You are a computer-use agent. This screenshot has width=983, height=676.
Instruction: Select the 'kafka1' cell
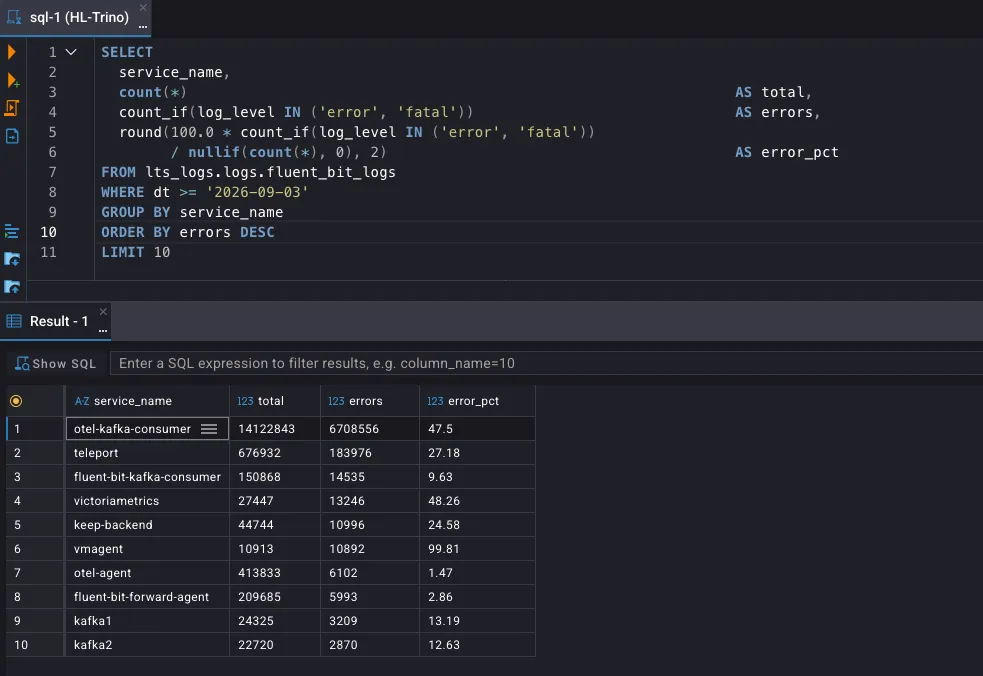[147, 621]
